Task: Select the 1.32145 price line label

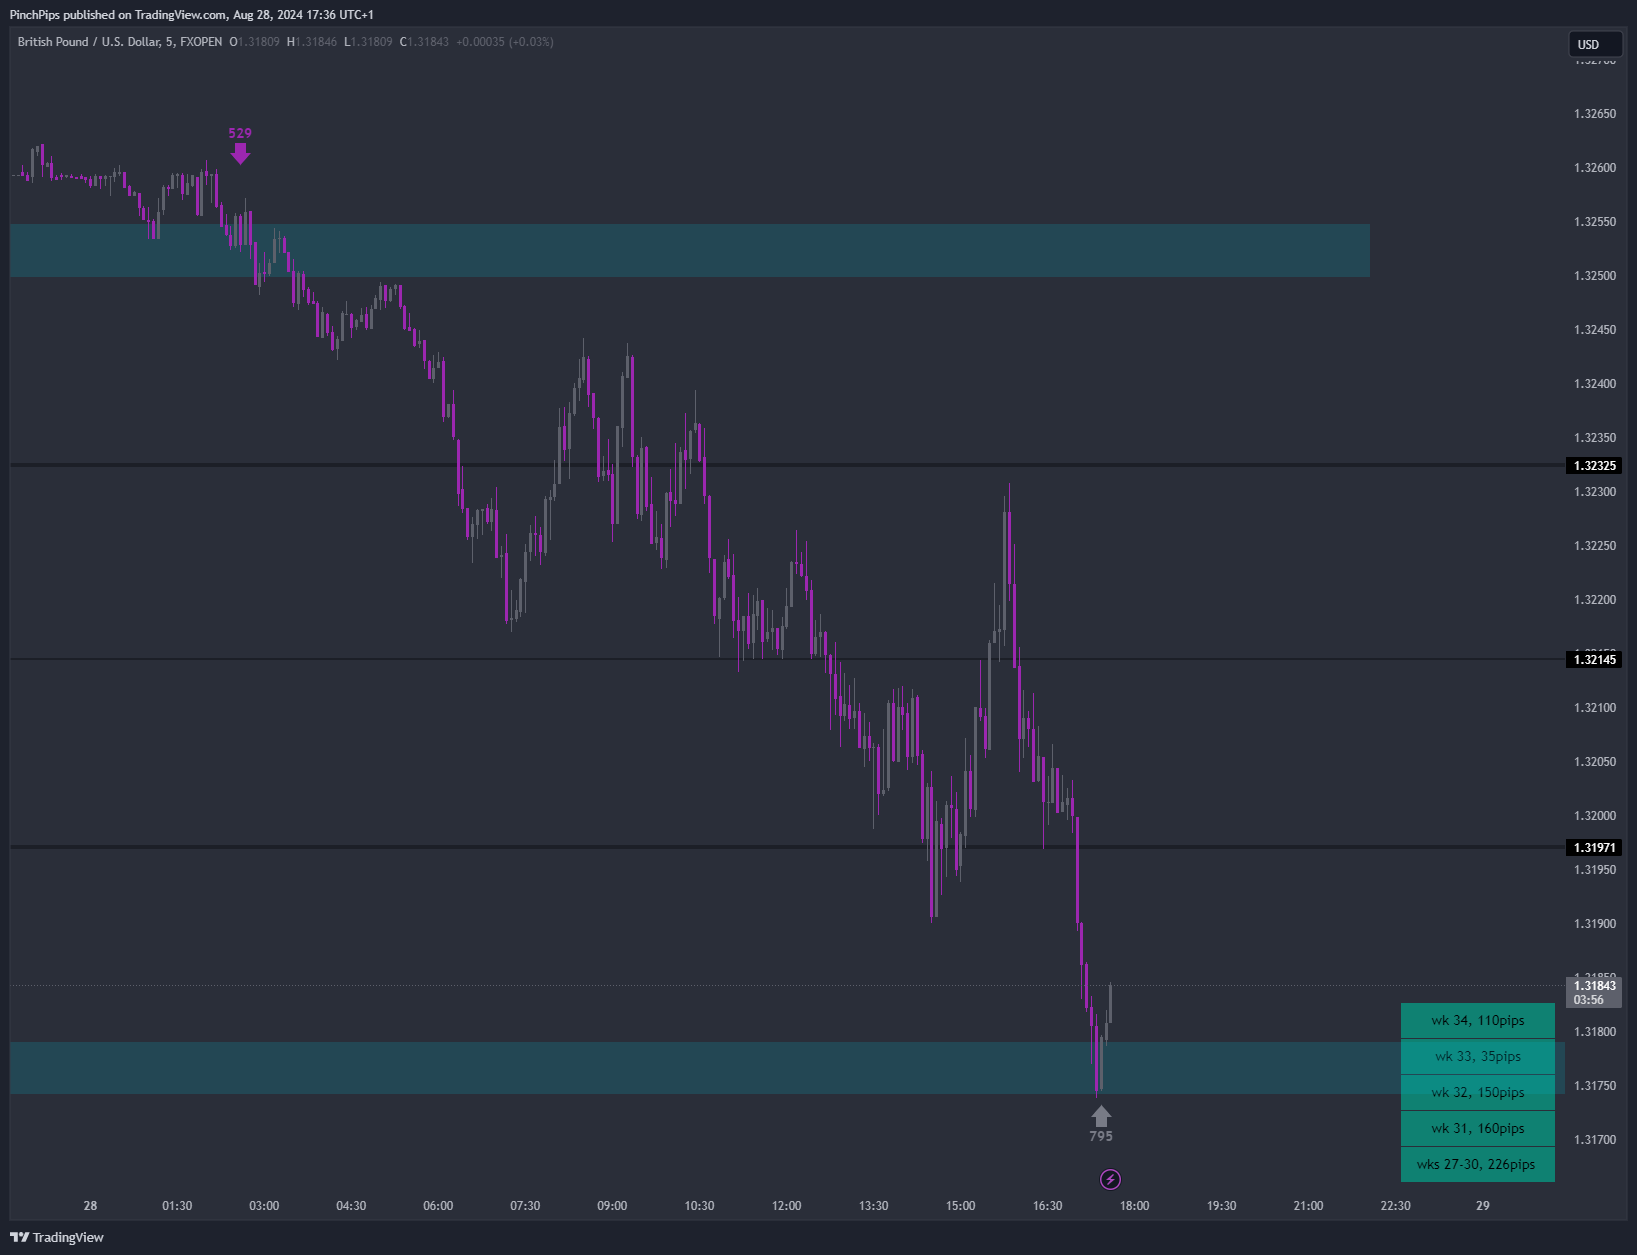Action: (x=1594, y=659)
